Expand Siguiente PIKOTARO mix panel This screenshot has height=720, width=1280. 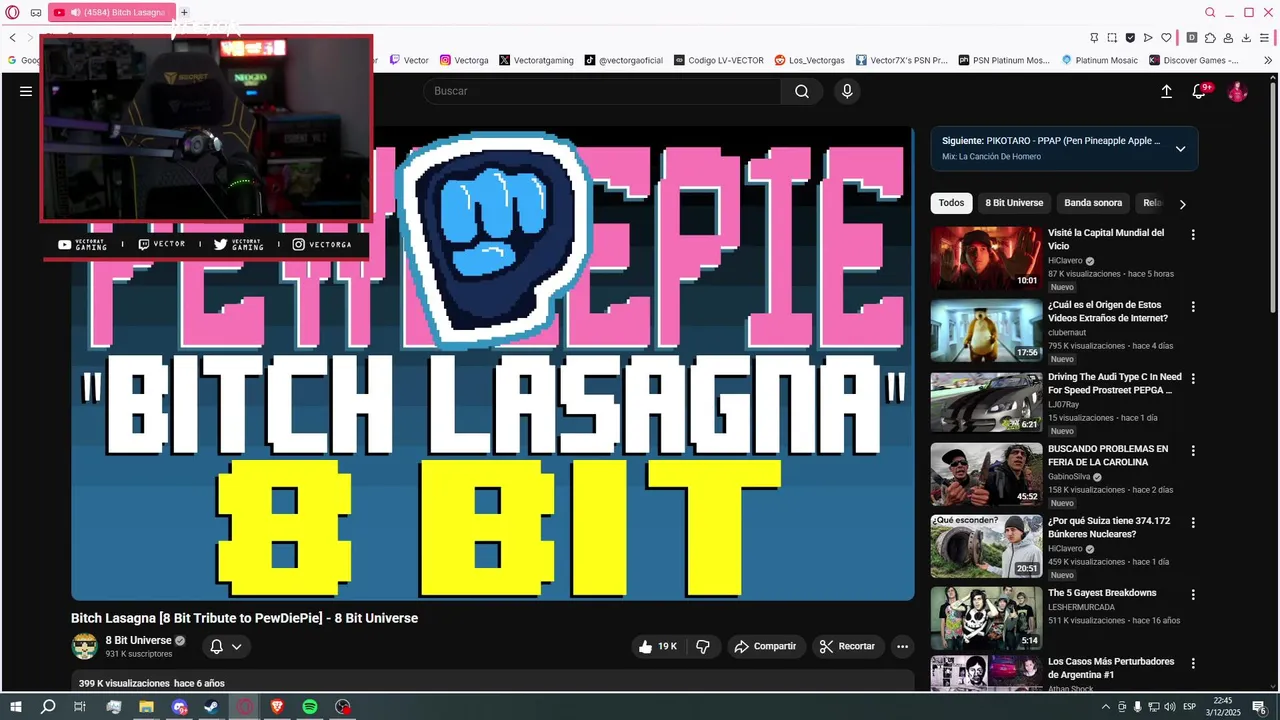pos(1180,149)
